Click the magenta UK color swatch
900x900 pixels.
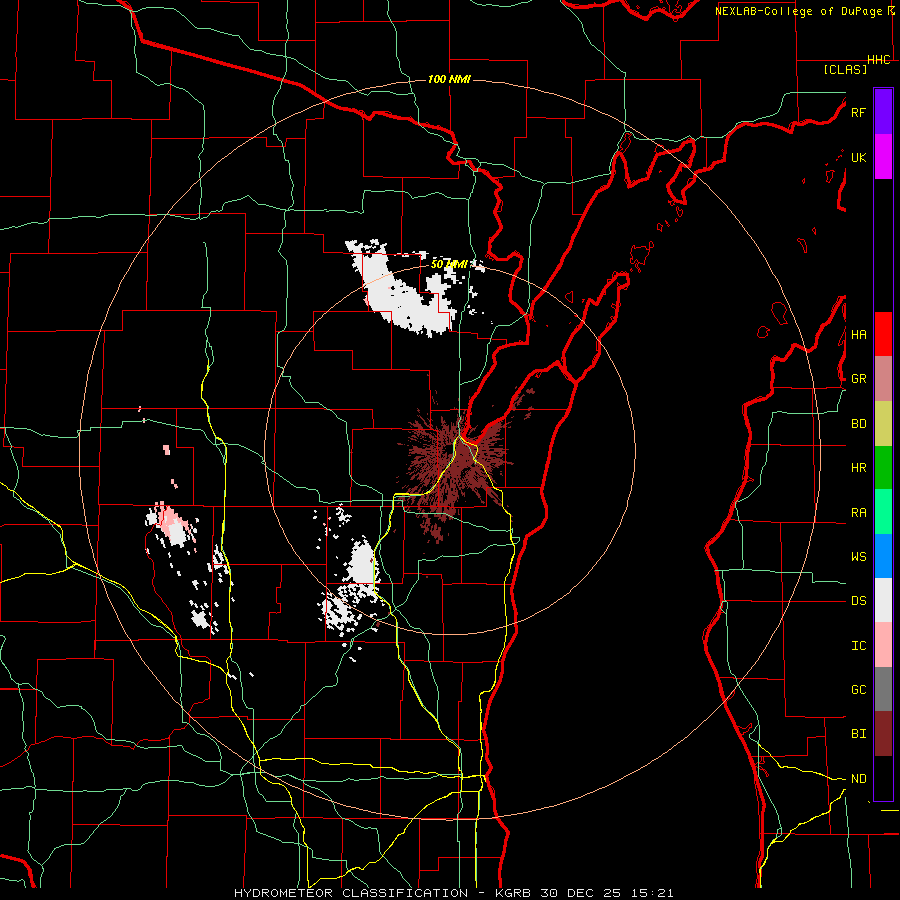[x=883, y=157]
